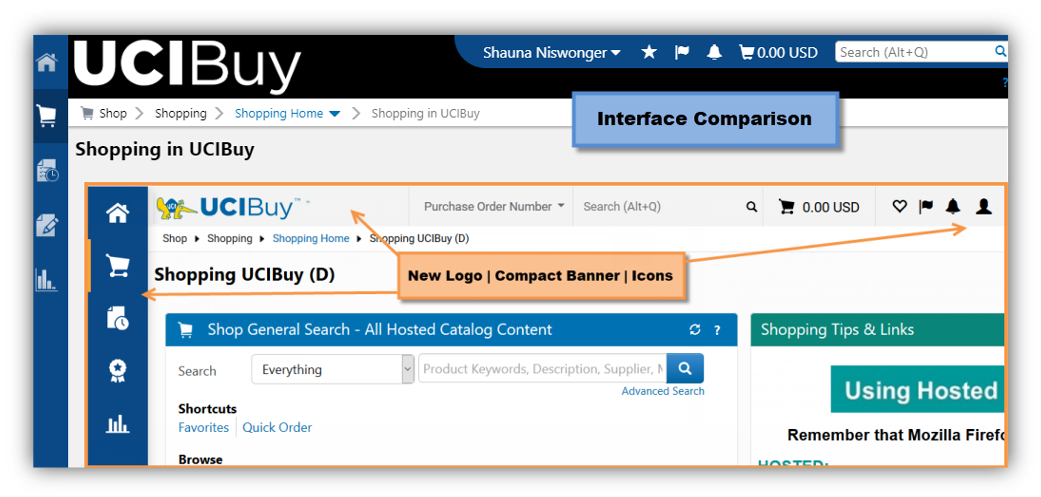The width and height of the screenshot is (1041, 497).
Task: Open the bar chart icon in new sidebar
Action: tap(118, 423)
